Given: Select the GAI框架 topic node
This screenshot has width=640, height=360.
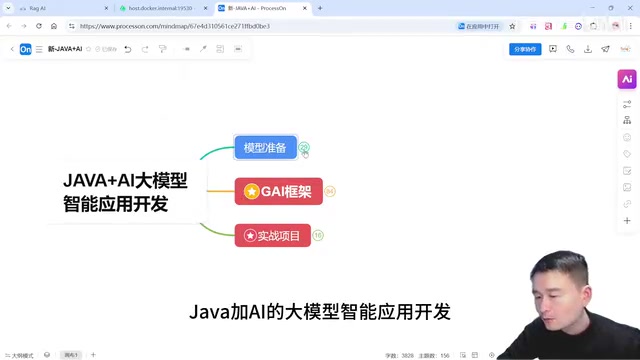Looking at the screenshot, I should click(278, 191).
